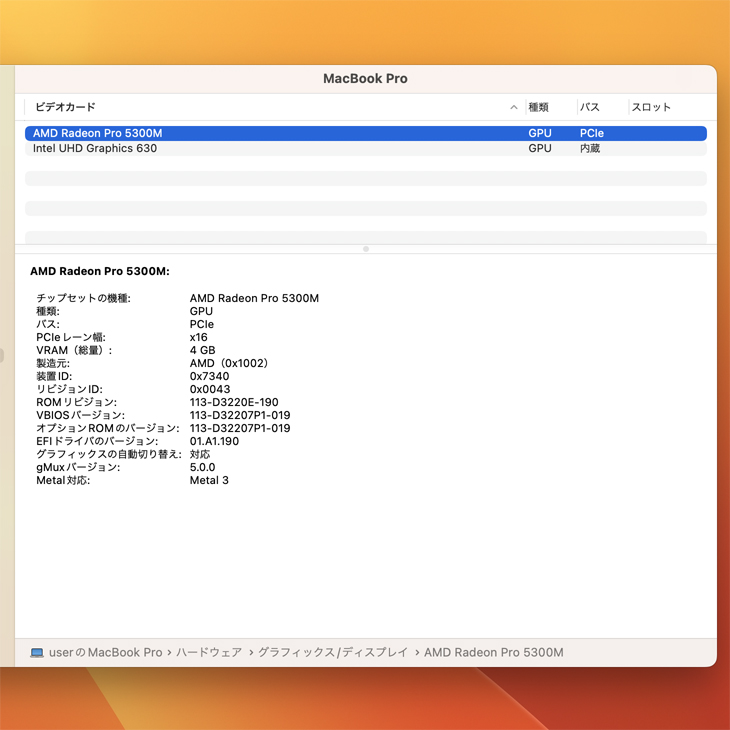
Task: Click the split pane divider handle dot
Action: point(366,249)
